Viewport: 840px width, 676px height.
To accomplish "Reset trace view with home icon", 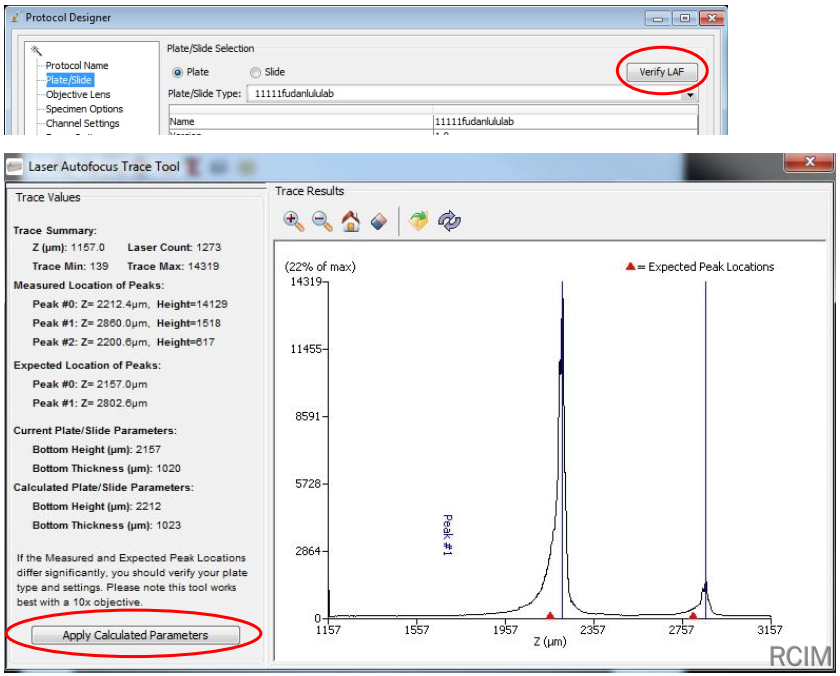I will click(350, 221).
